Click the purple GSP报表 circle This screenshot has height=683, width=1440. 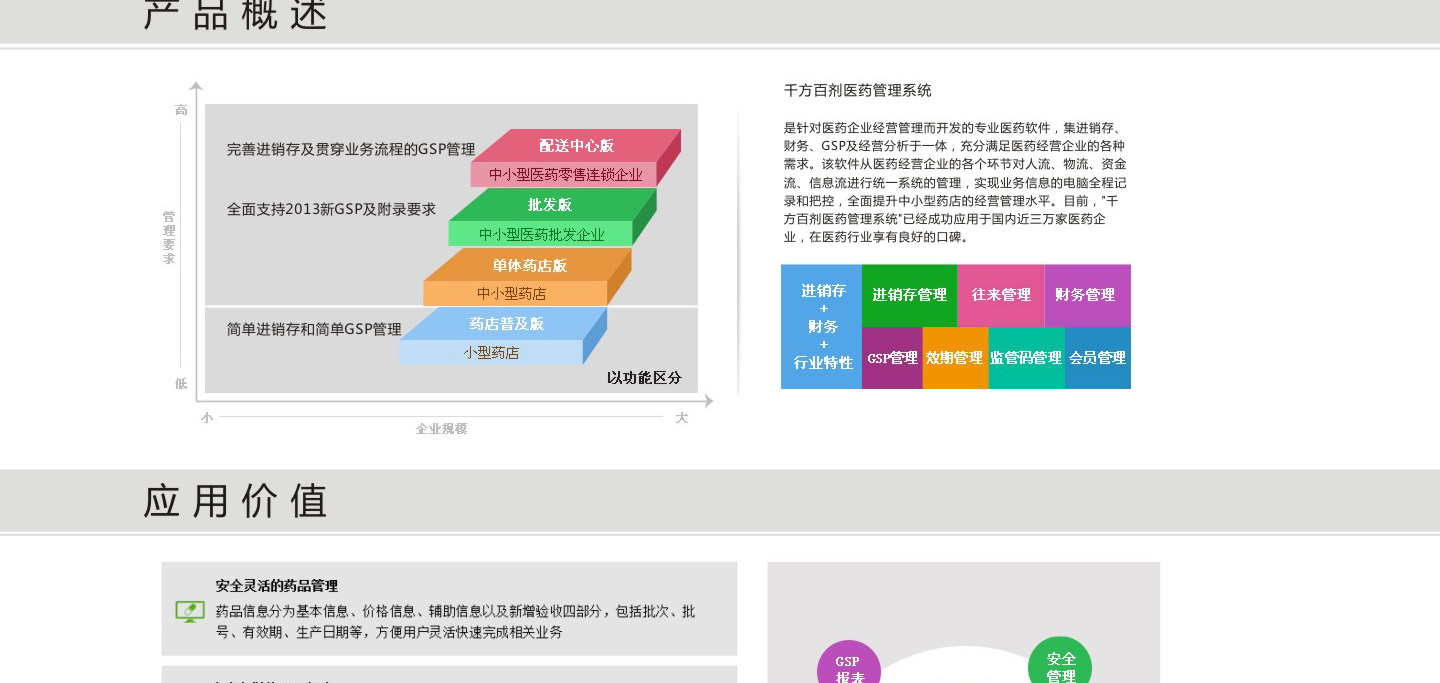point(848,664)
